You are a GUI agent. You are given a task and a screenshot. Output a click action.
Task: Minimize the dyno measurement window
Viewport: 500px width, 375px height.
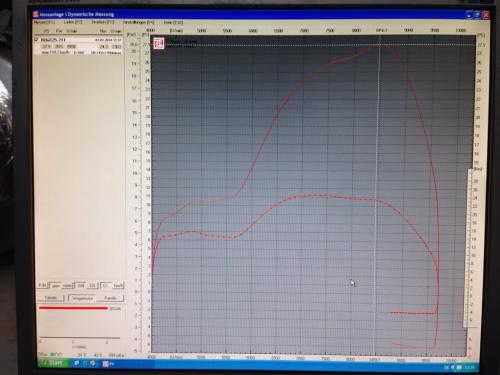click(x=470, y=14)
